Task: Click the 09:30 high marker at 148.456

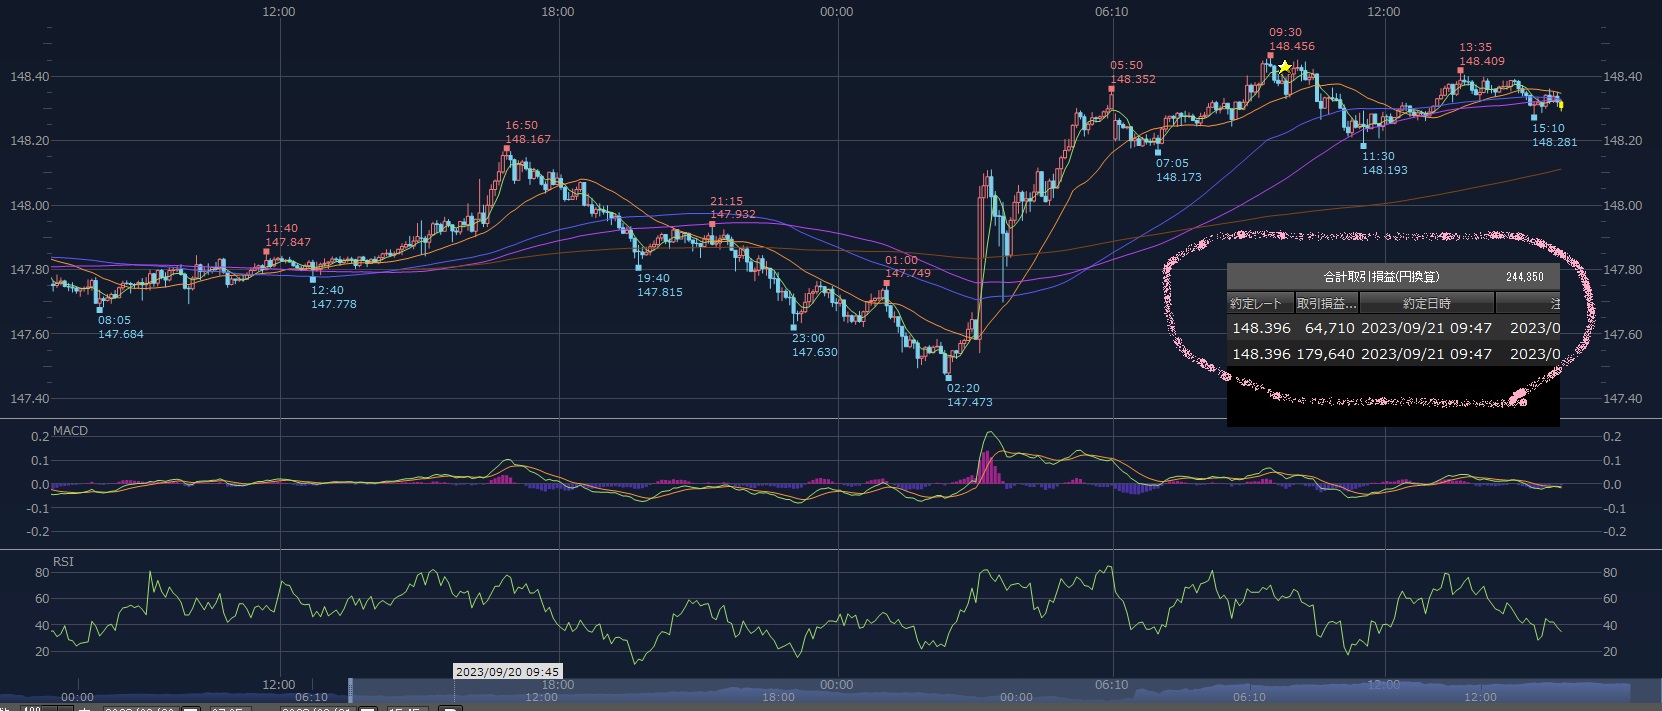Action: pos(1271,56)
